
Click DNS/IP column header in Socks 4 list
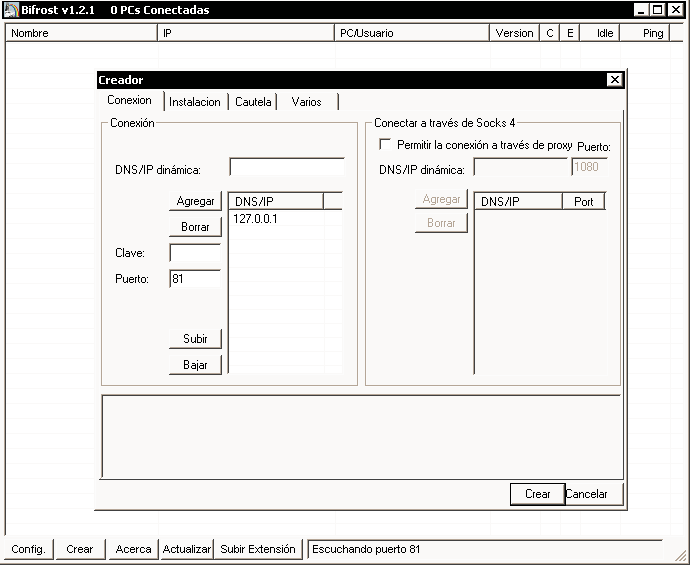[x=518, y=202]
